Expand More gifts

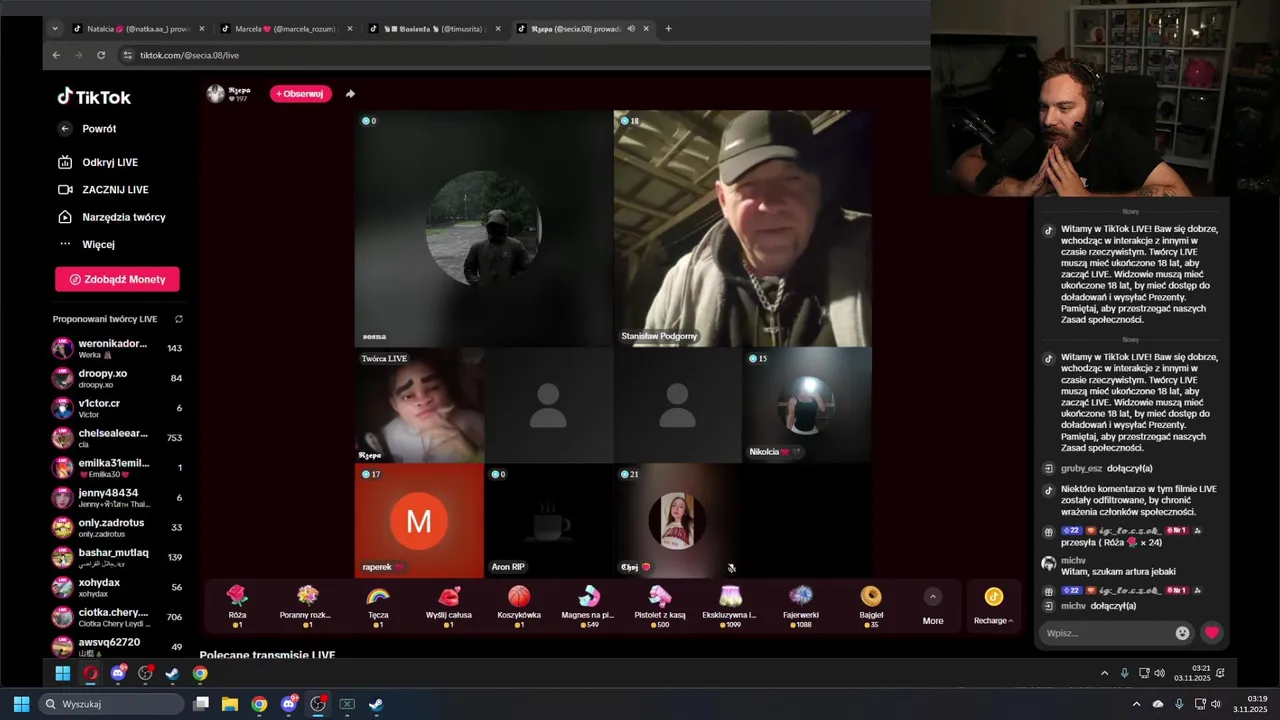(933, 607)
